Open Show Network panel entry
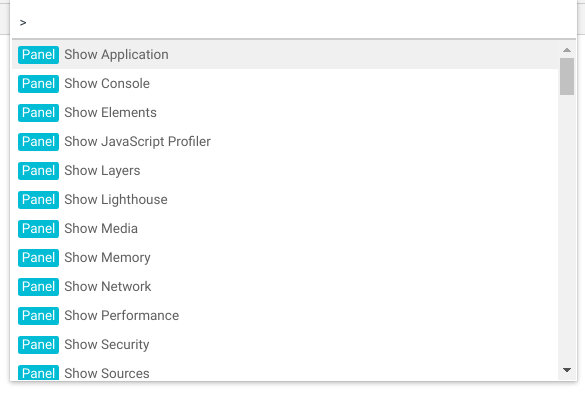This screenshot has height=396, width=585. pos(285,287)
